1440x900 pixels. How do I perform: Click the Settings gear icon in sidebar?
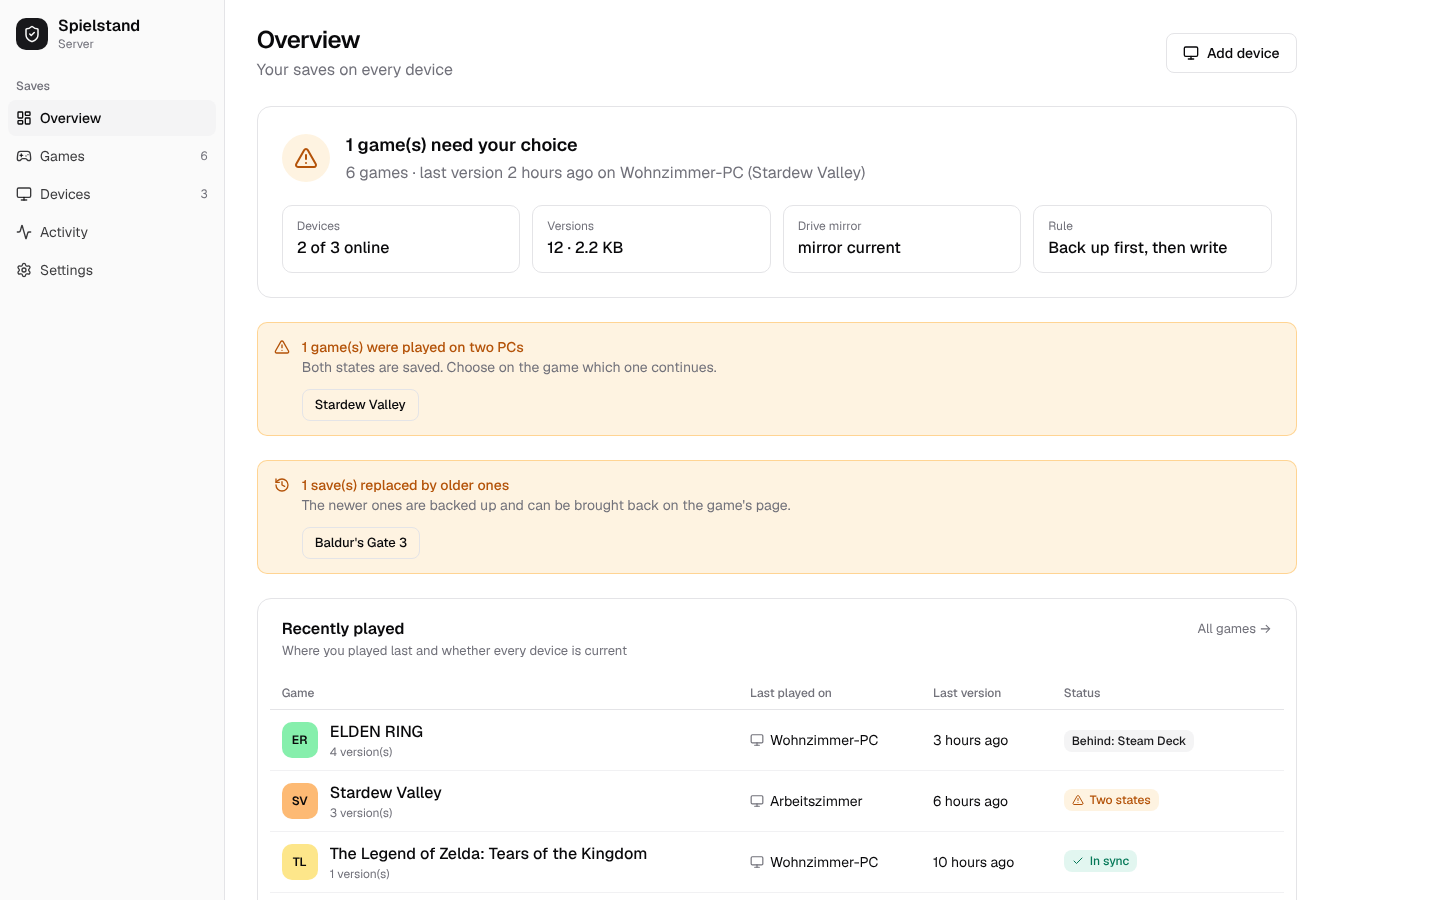click(x=24, y=270)
